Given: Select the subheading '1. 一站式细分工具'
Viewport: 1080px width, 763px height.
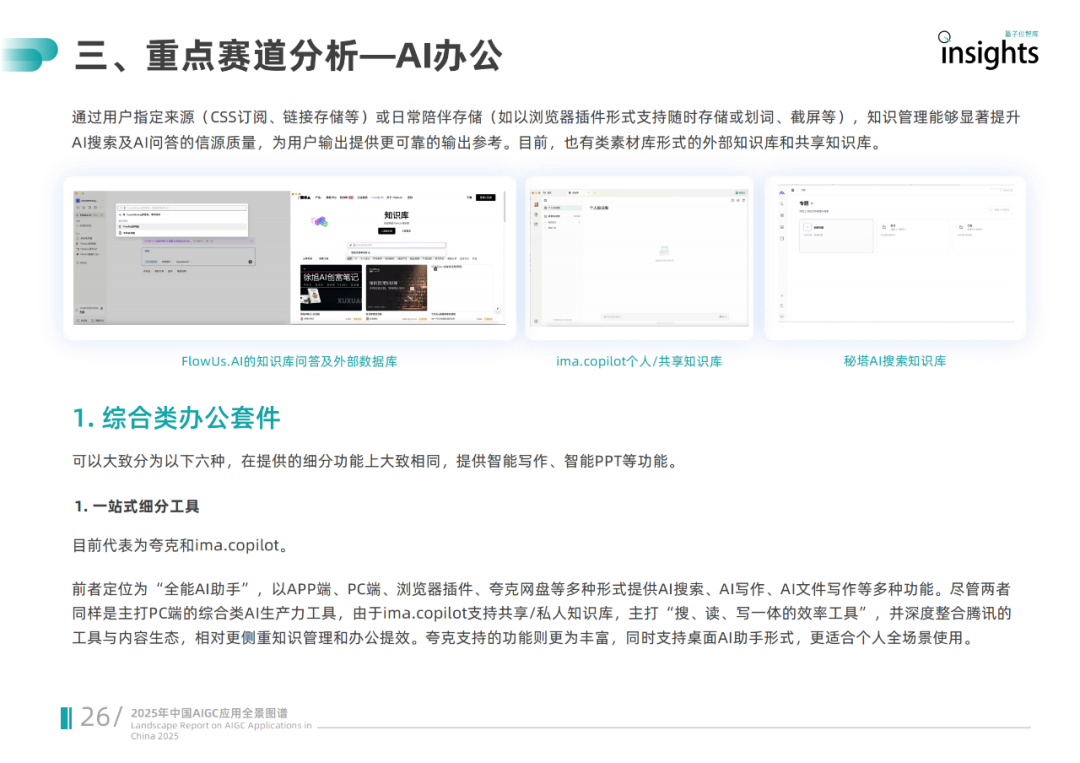Looking at the screenshot, I should click(136, 507).
